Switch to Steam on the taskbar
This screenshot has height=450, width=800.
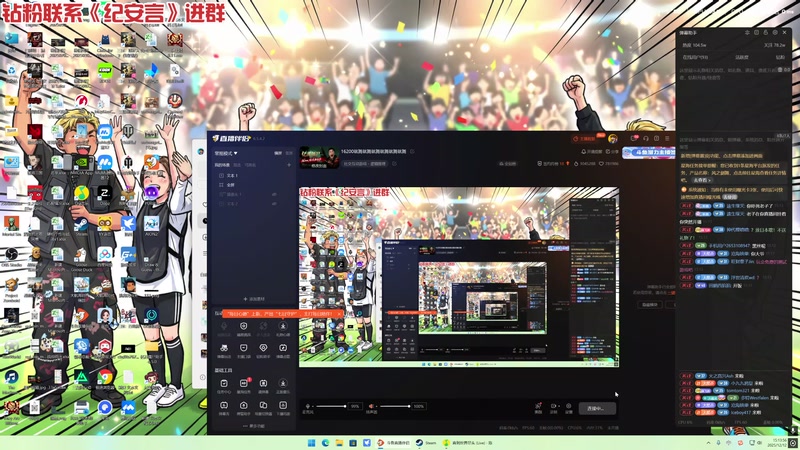click(x=426, y=443)
